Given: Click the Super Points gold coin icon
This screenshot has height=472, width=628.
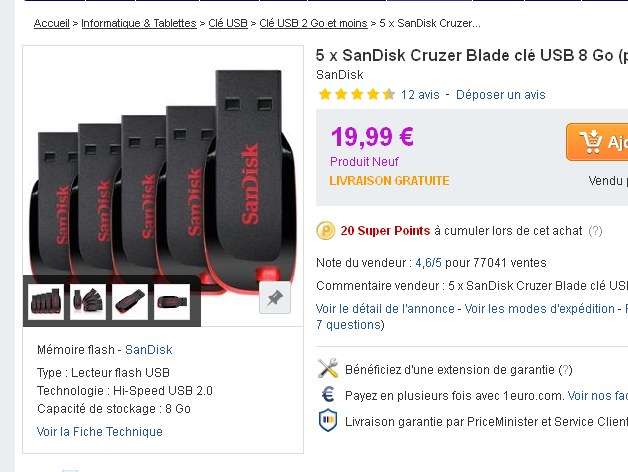Looking at the screenshot, I should point(326,231).
